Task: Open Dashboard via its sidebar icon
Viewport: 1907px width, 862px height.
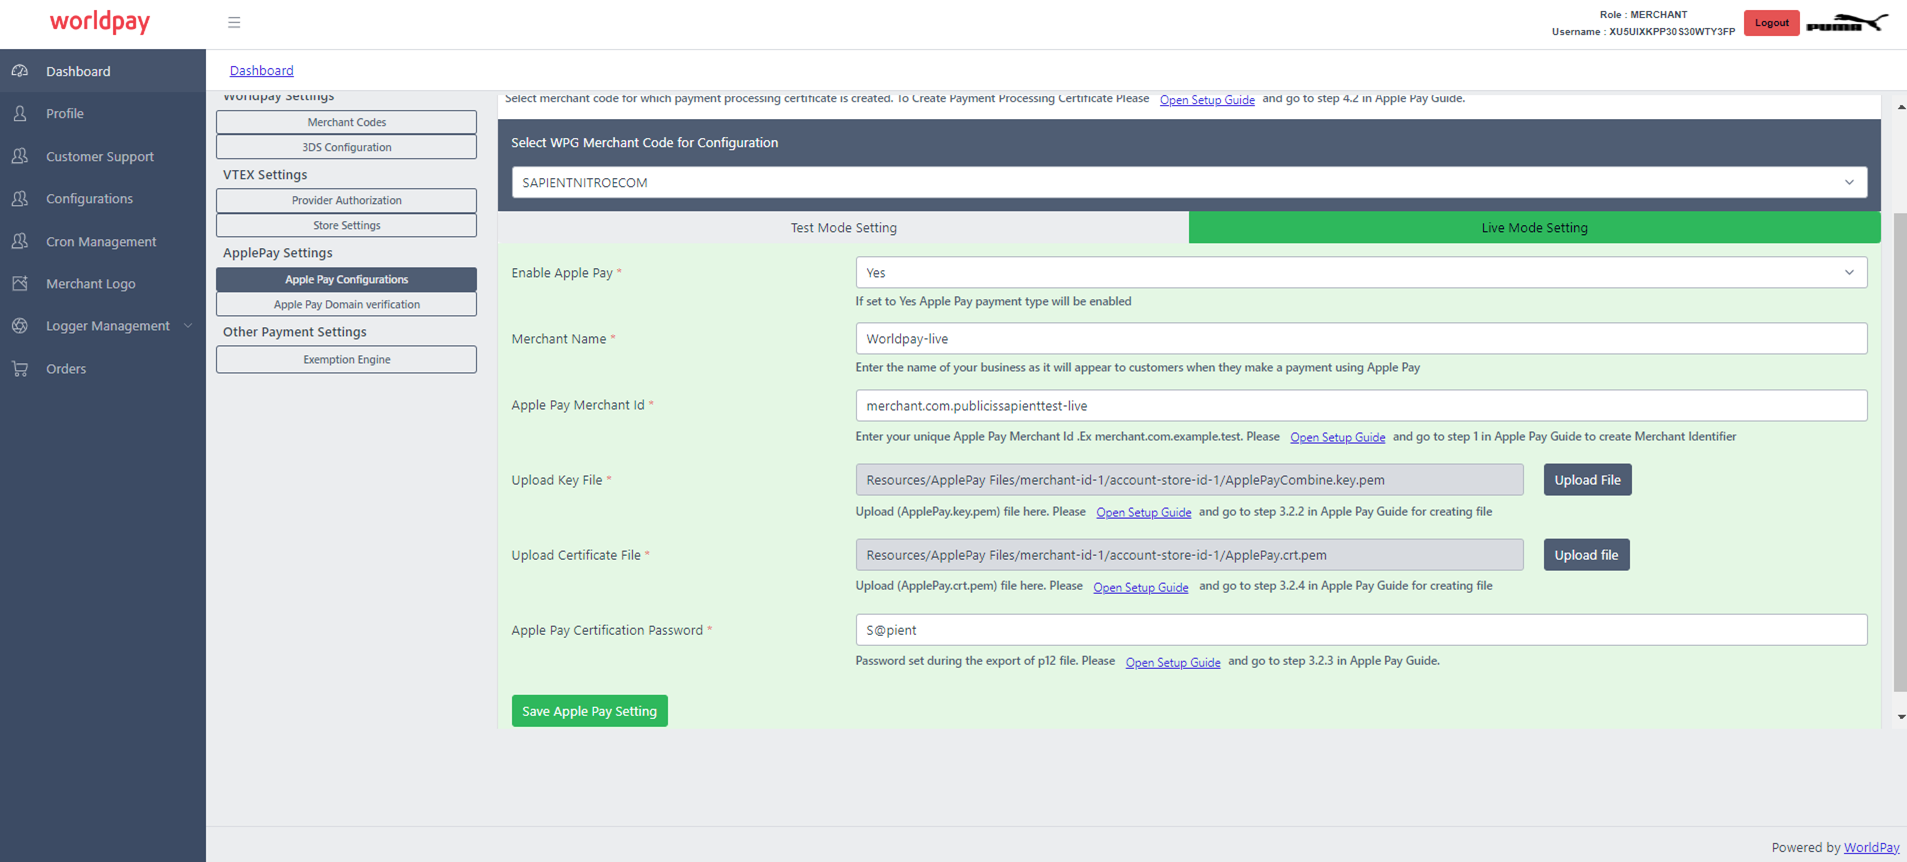Action: point(20,71)
